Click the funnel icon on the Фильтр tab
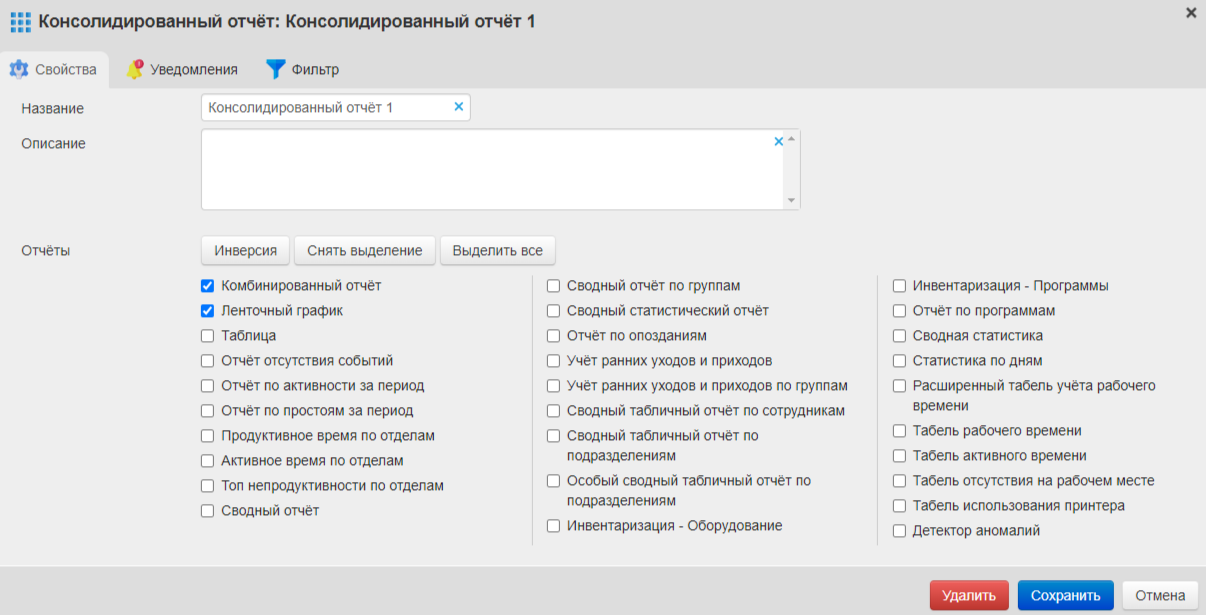This screenshot has height=615, width=1206. click(x=277, y=69)
